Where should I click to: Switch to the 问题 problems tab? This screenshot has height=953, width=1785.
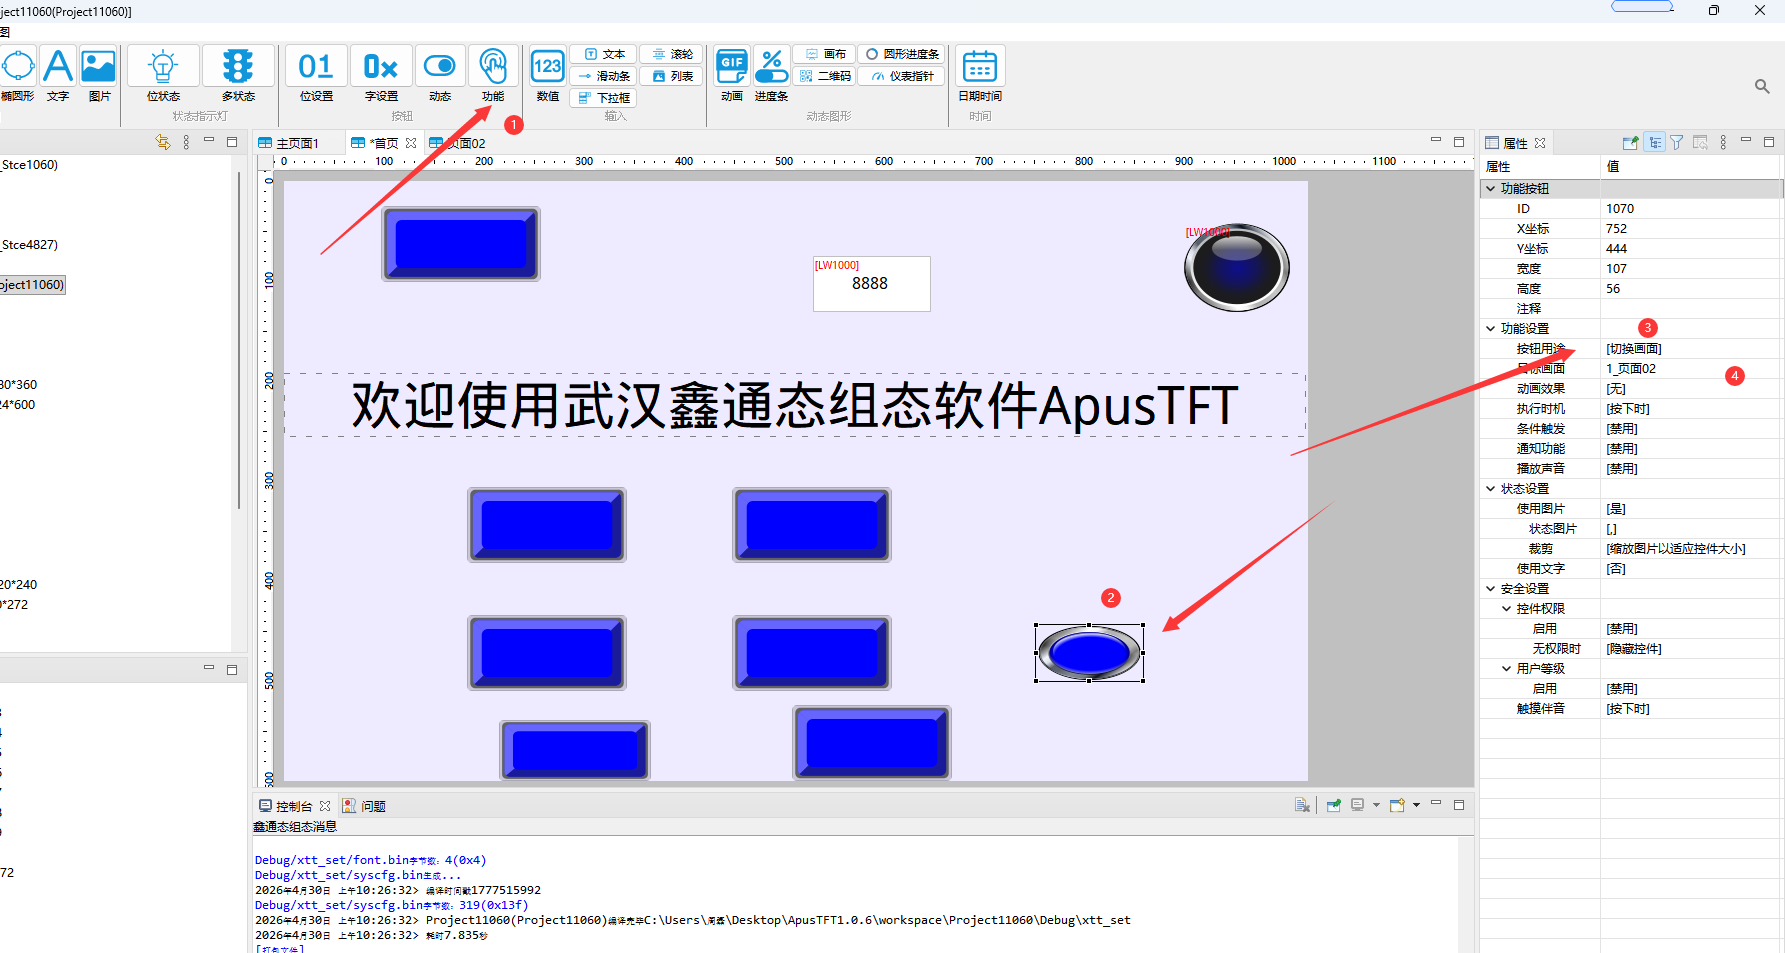[x=364, y=806]
